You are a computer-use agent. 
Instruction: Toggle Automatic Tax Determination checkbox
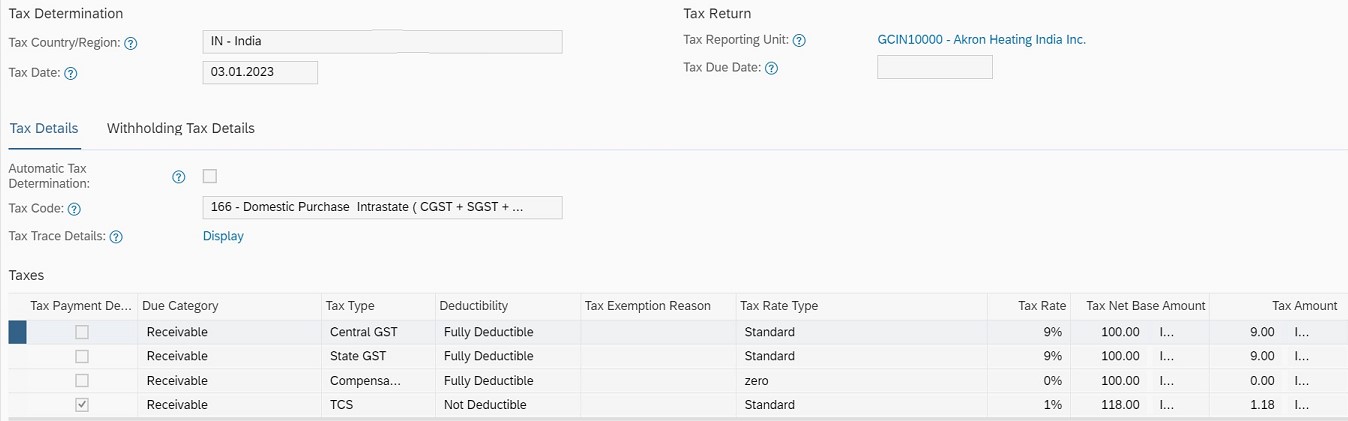coord(210,177)
